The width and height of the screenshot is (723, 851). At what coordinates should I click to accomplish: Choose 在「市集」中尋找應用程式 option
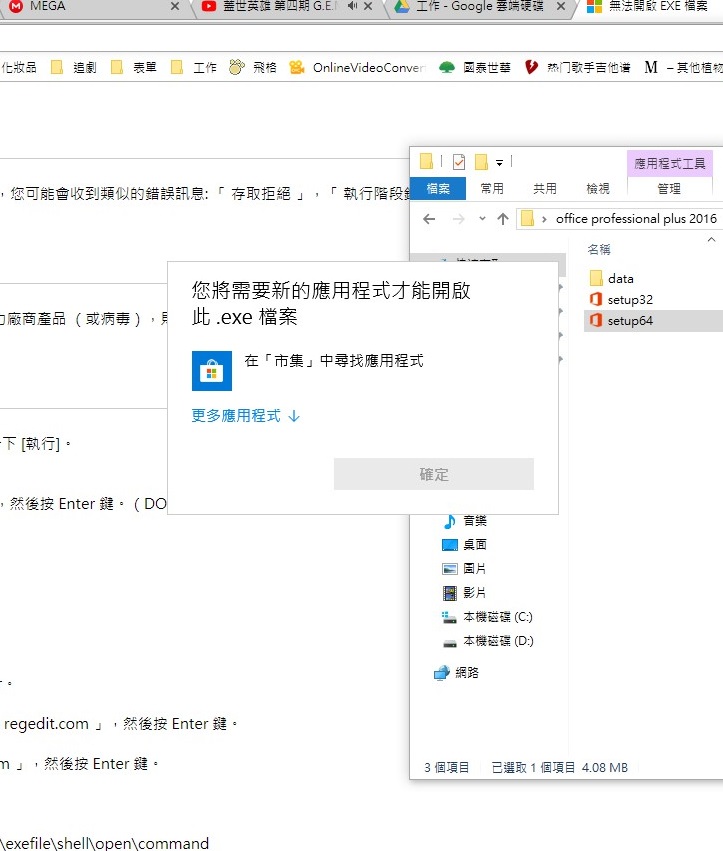coord(334,360)
